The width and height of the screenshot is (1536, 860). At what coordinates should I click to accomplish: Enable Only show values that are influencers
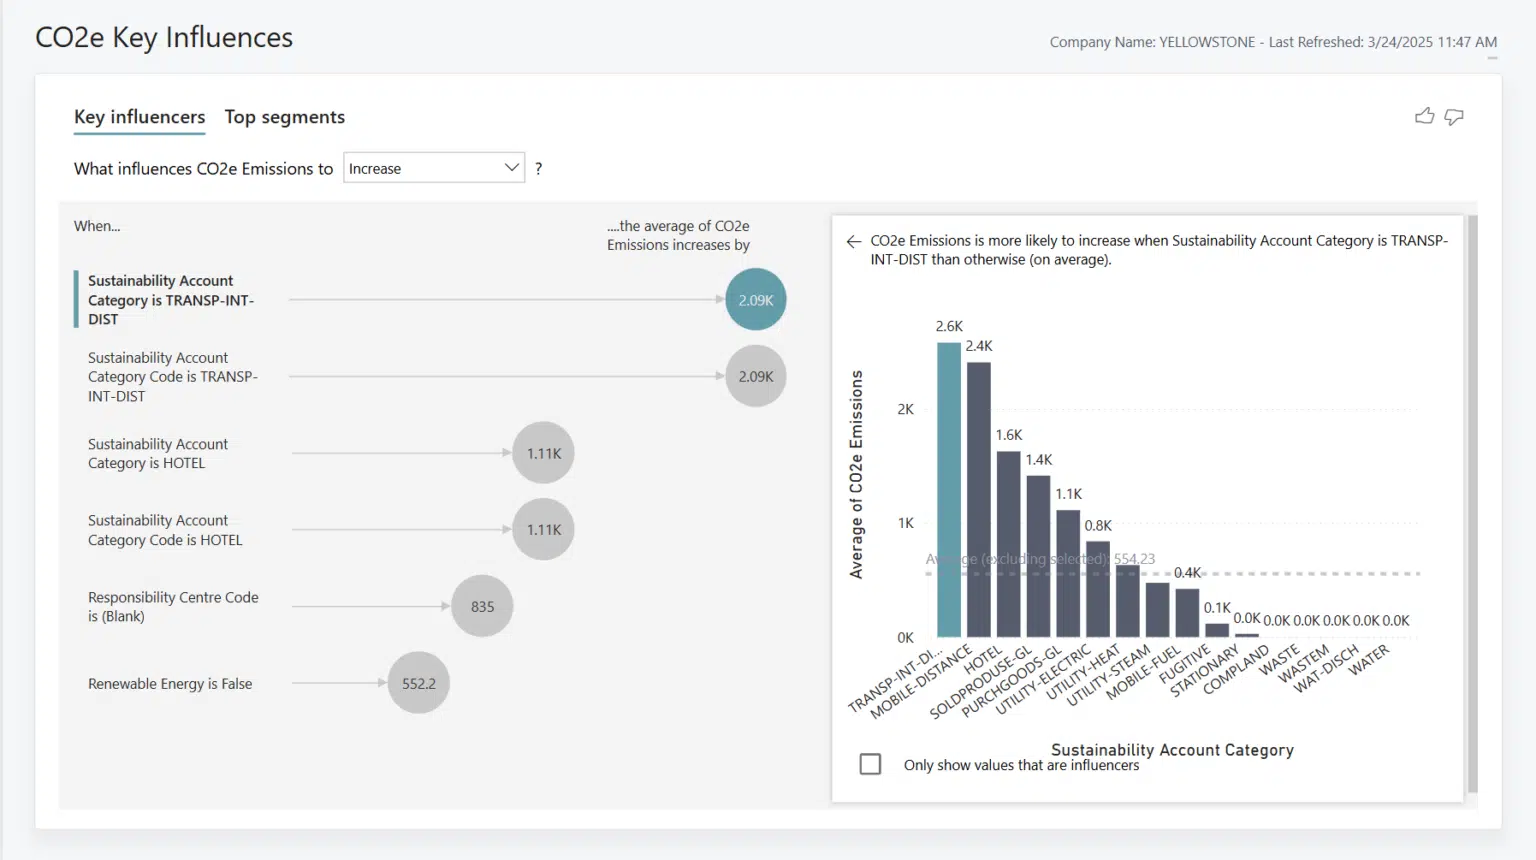(870, 764)
